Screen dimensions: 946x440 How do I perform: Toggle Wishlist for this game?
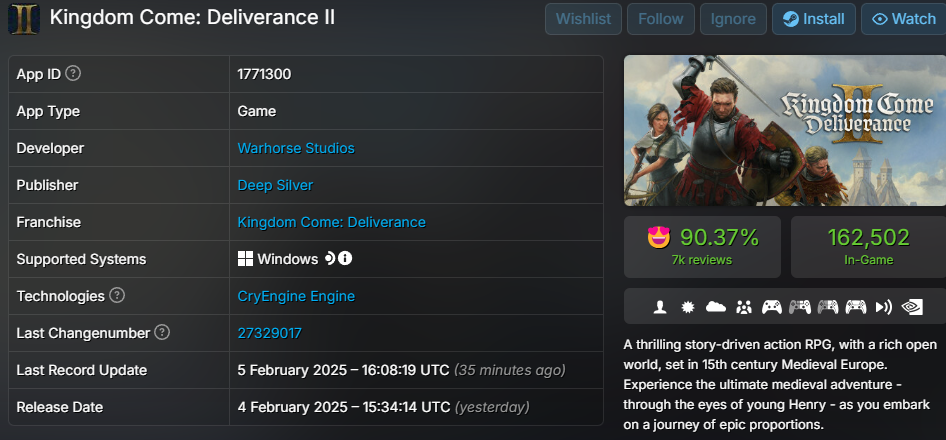[x=583, y=19]
